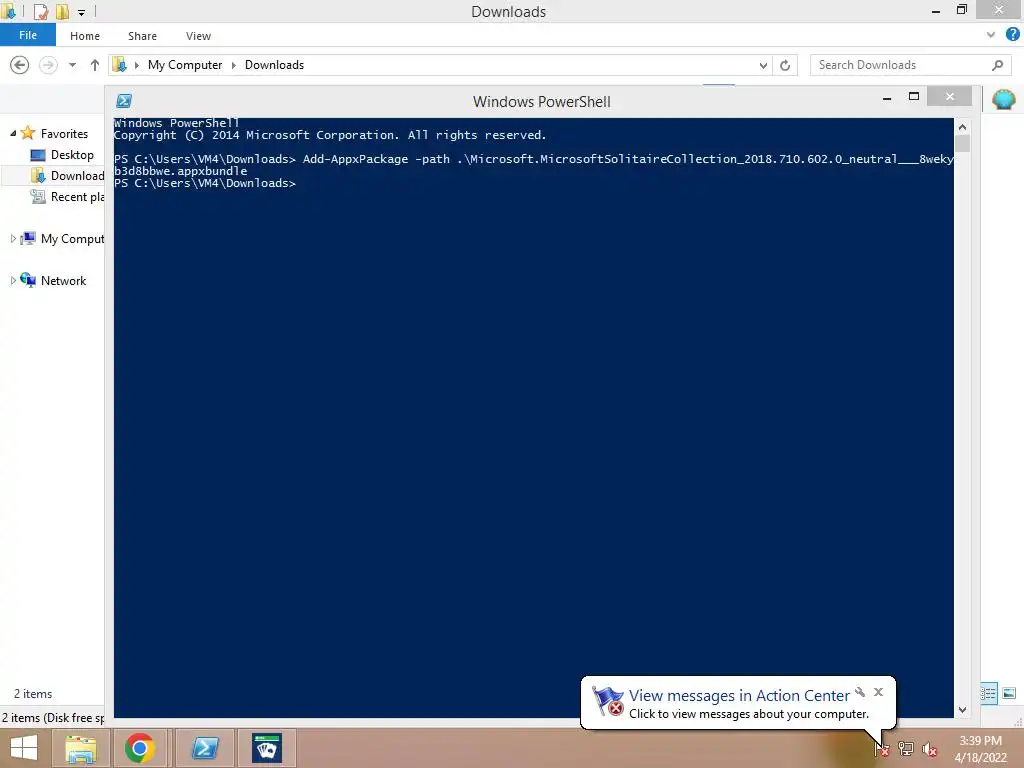Open Desktop in Favorites list
This screenshot has width=1024, height=768.
coord(72,155)
